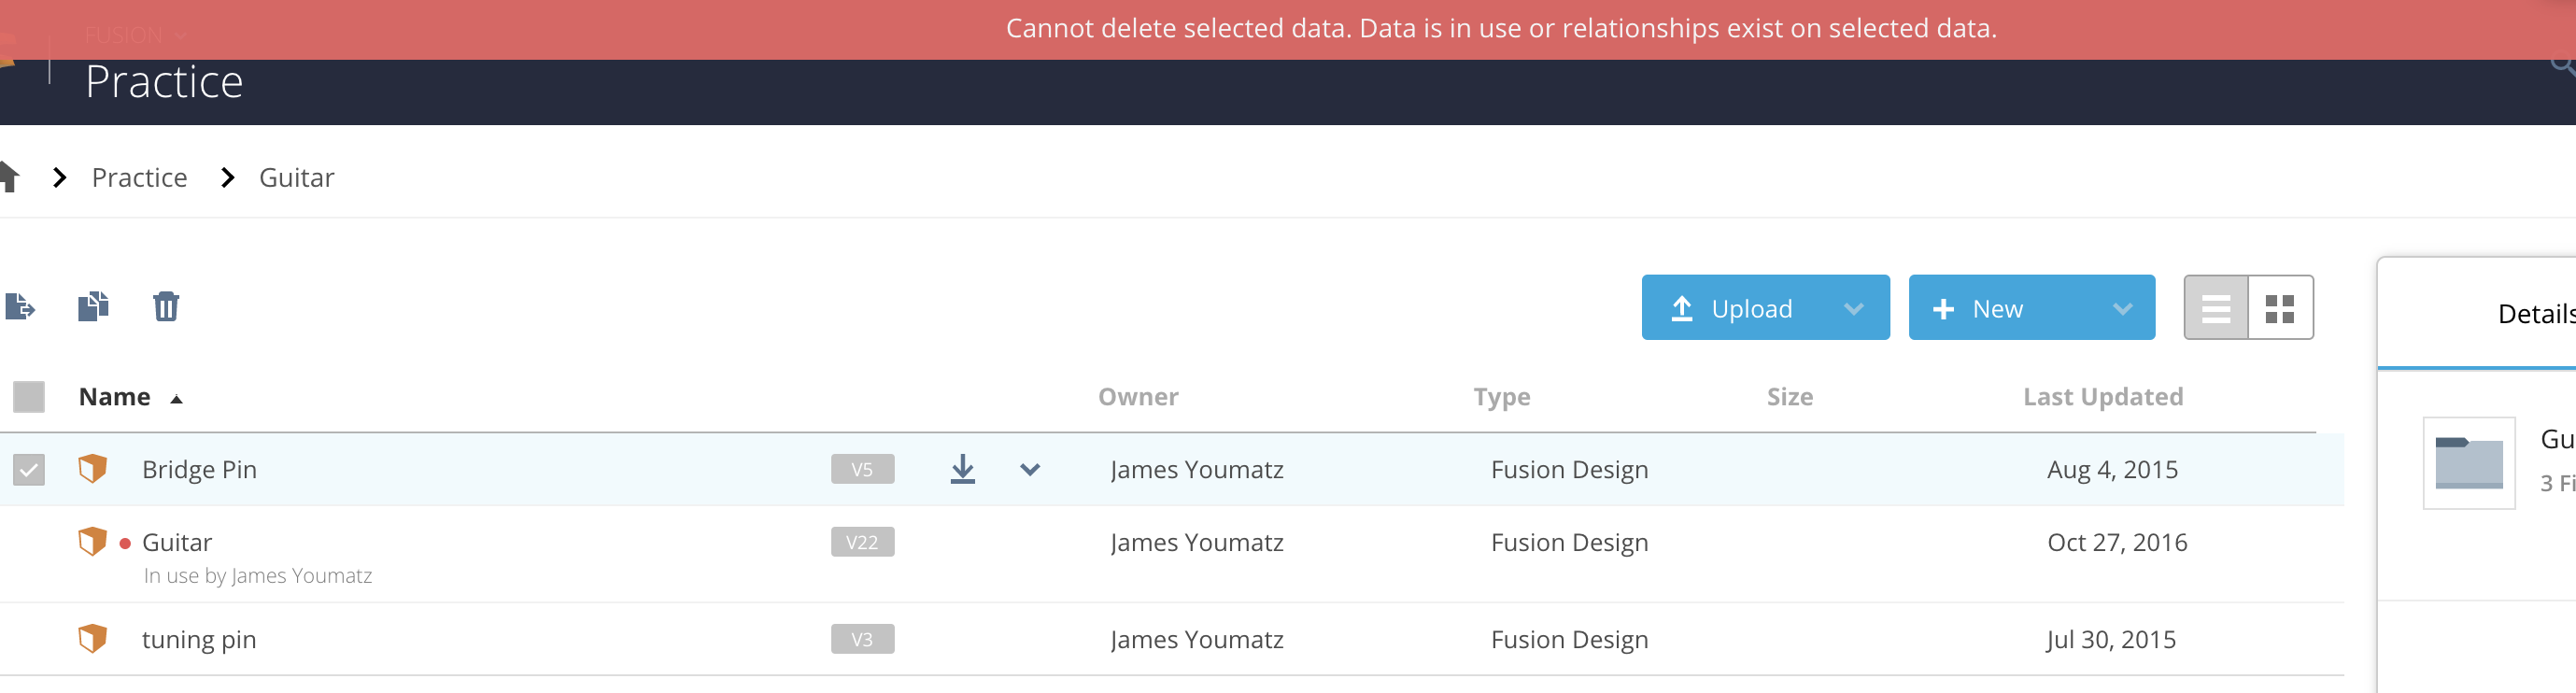
Task: Sort by the Name column
Action: click(115, 397)
